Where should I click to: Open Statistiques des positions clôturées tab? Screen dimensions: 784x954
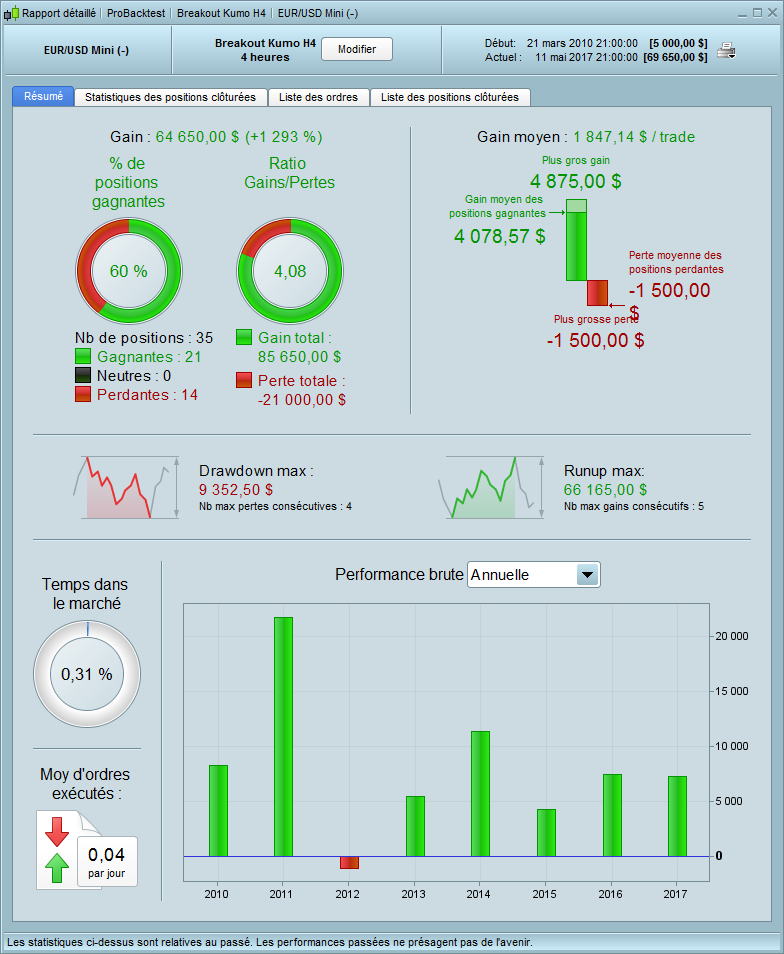170,97
